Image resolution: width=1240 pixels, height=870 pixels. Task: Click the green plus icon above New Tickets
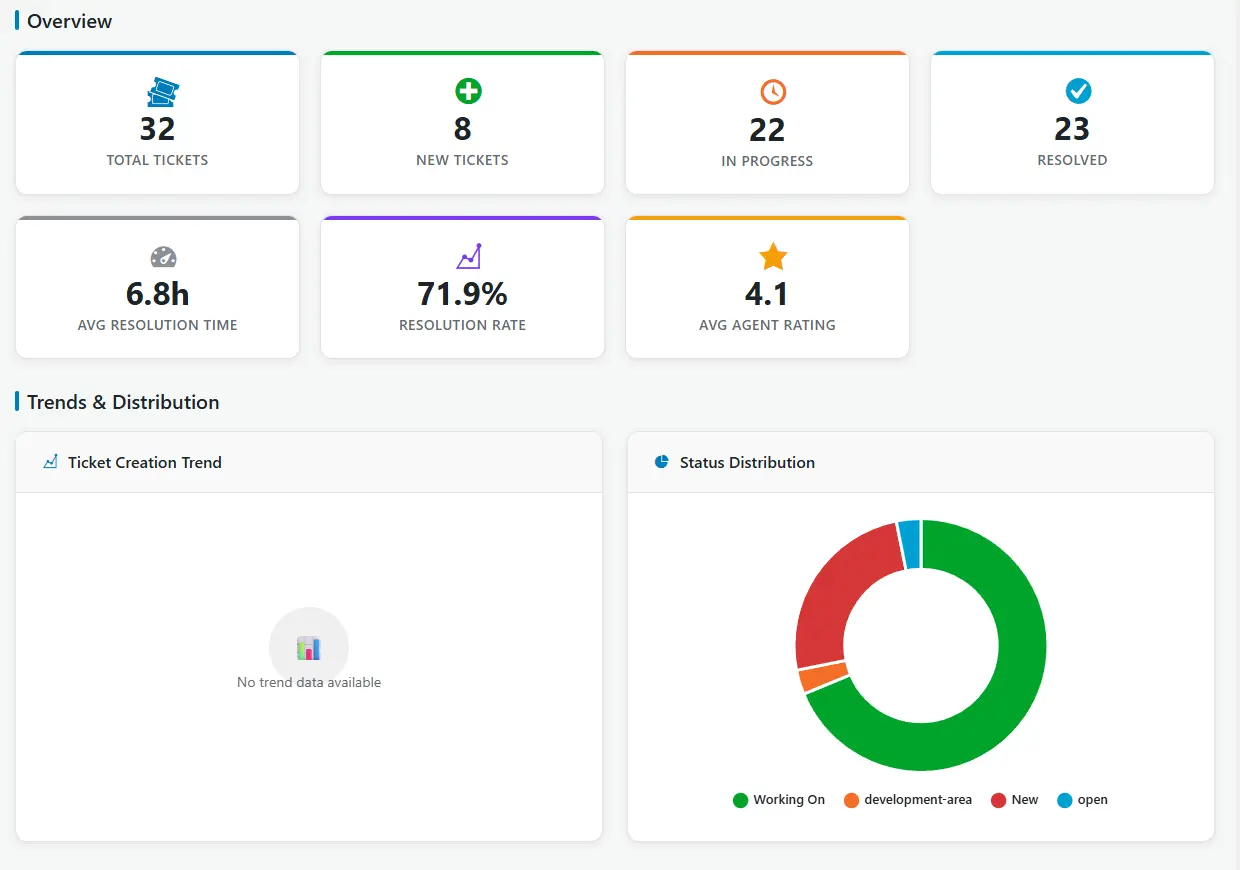click(467, 91)
